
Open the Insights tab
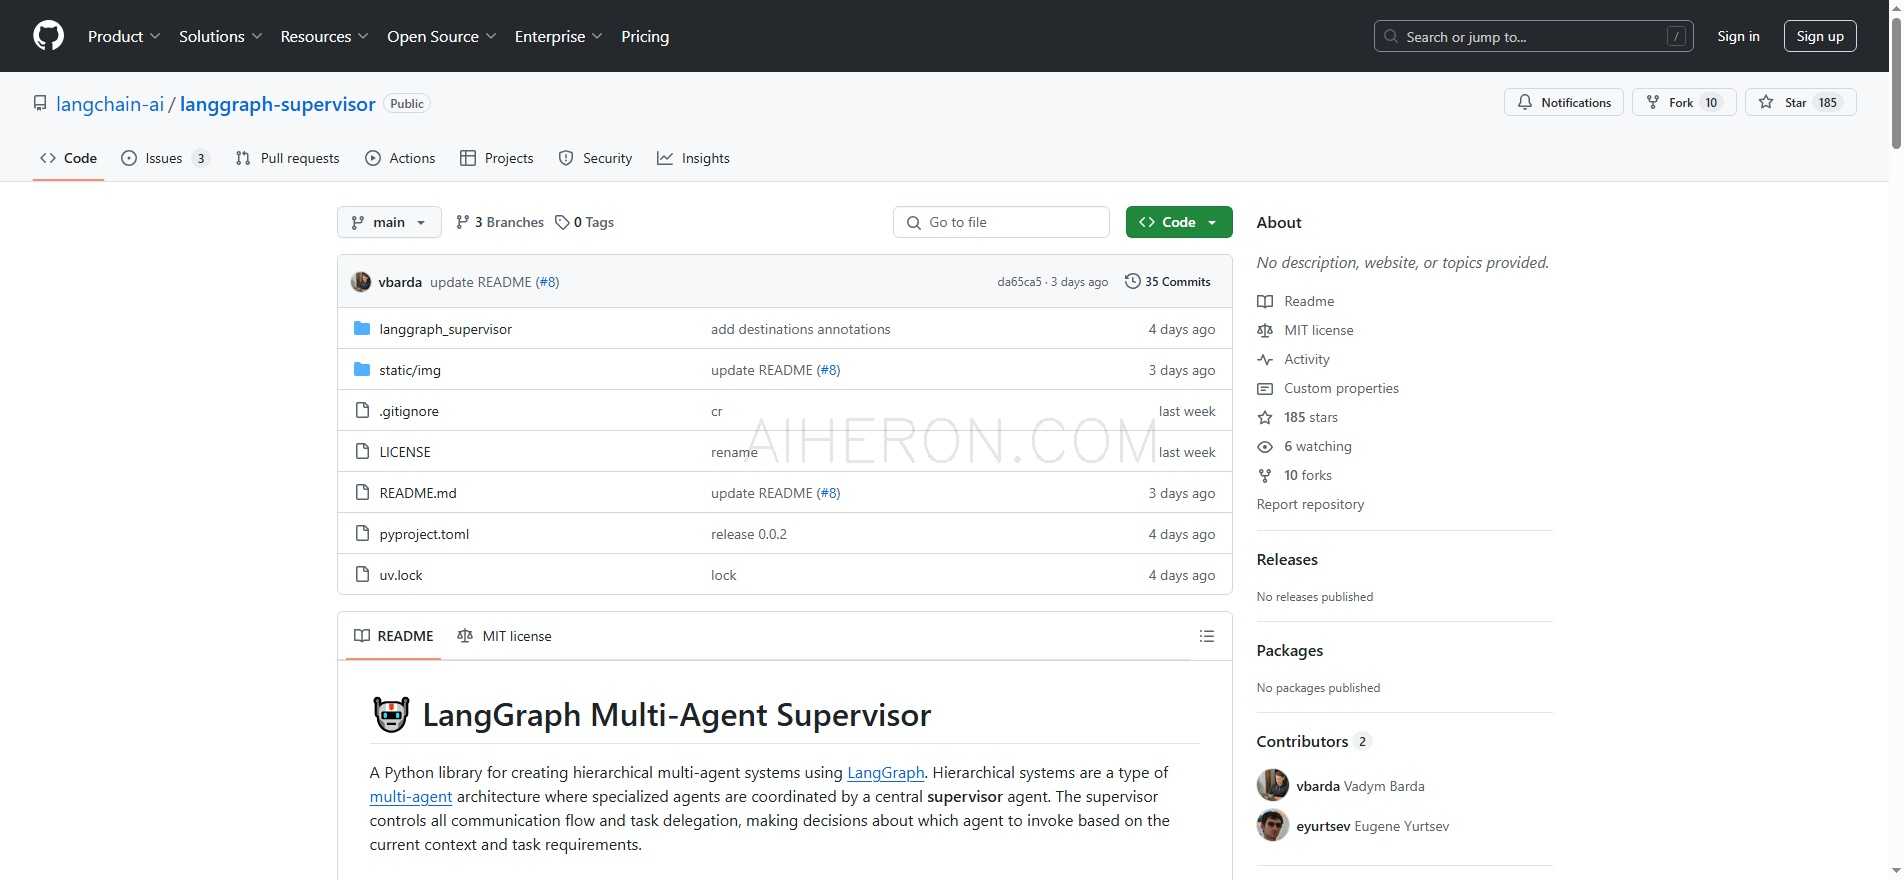click(693, 158)
